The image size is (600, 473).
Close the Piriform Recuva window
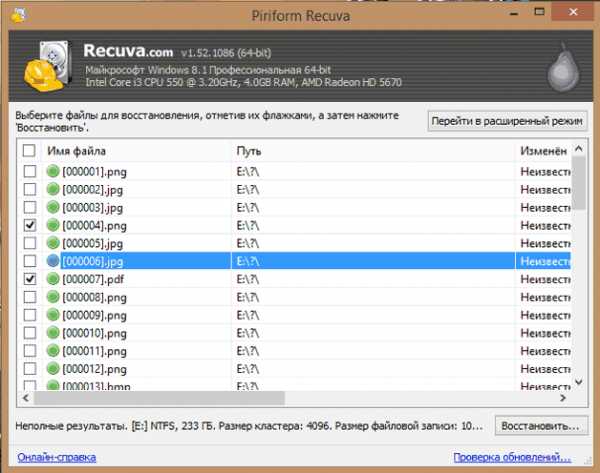[x=573, y=11]
